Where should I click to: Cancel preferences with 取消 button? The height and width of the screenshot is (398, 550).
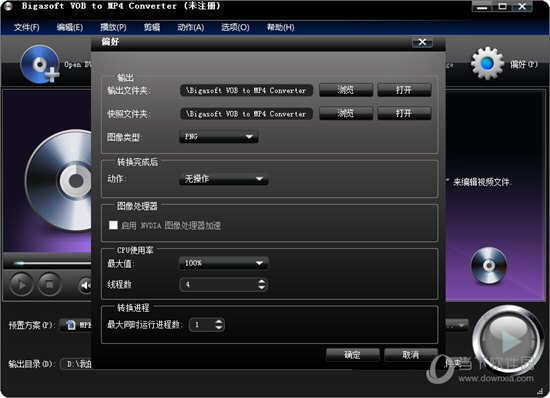(411, 355)
